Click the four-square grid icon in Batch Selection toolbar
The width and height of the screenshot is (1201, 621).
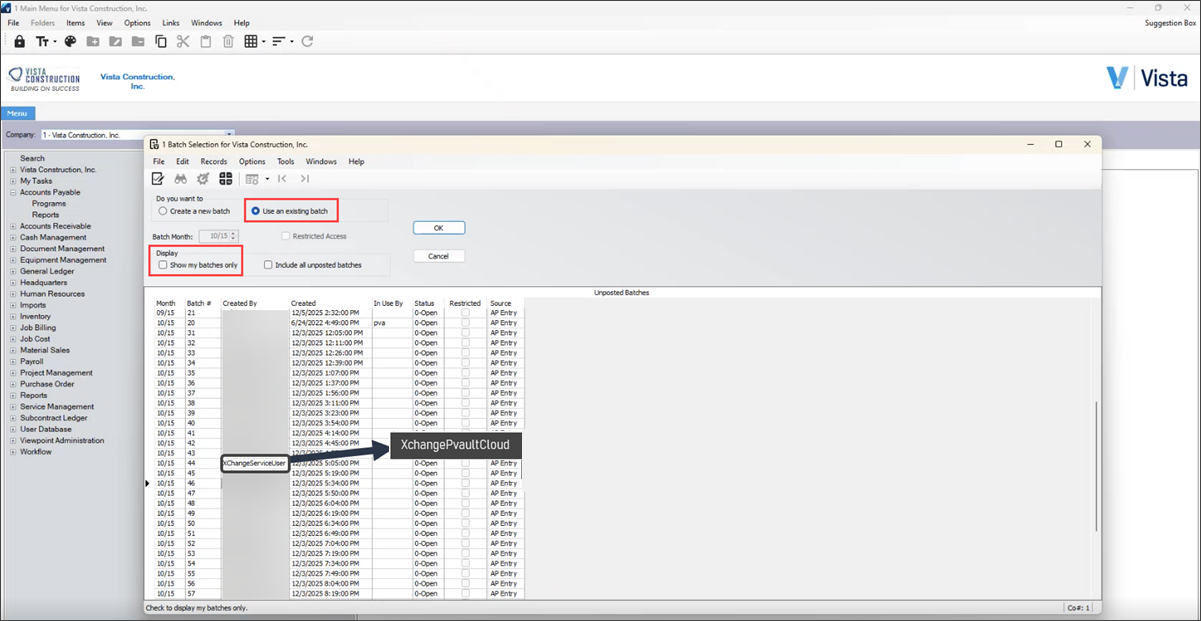(x=226, y=178)
